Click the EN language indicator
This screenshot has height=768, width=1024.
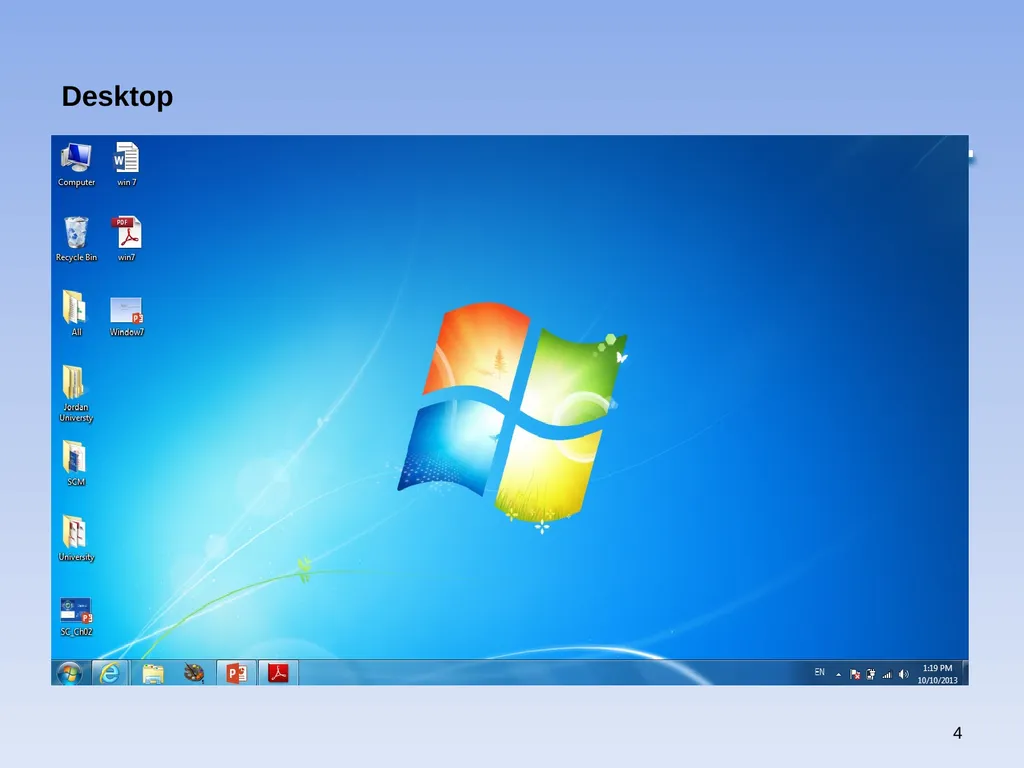pos(820,672)
